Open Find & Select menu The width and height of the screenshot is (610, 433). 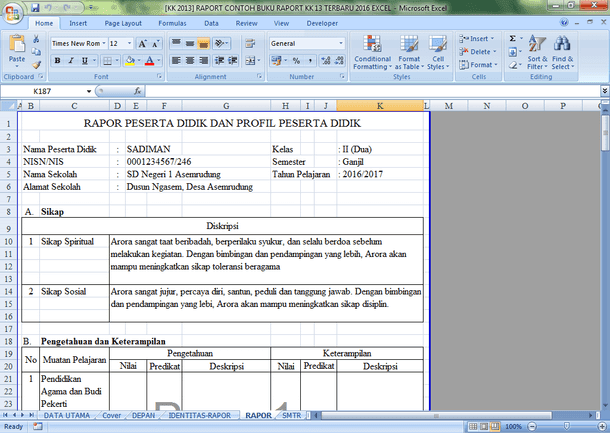pos(563,52)
